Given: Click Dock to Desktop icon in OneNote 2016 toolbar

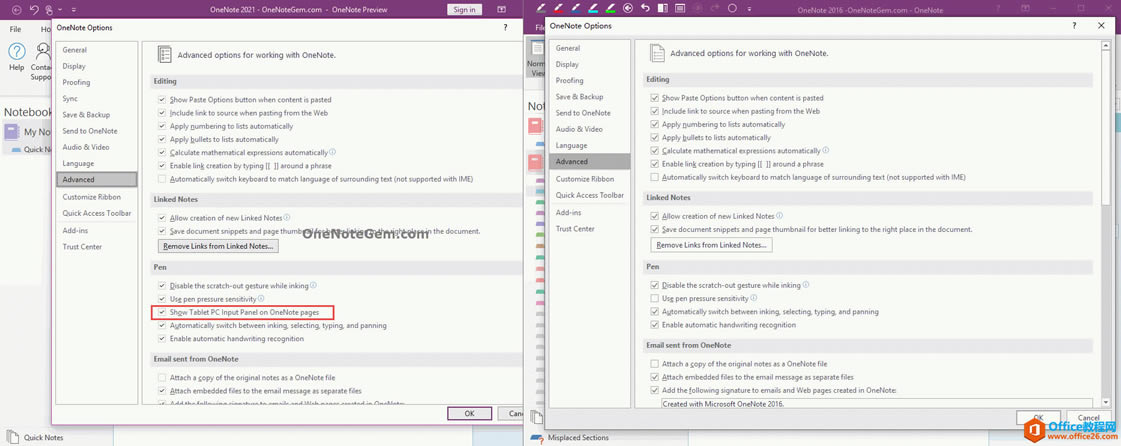Looking at the screenshot, I should [663, 9].
